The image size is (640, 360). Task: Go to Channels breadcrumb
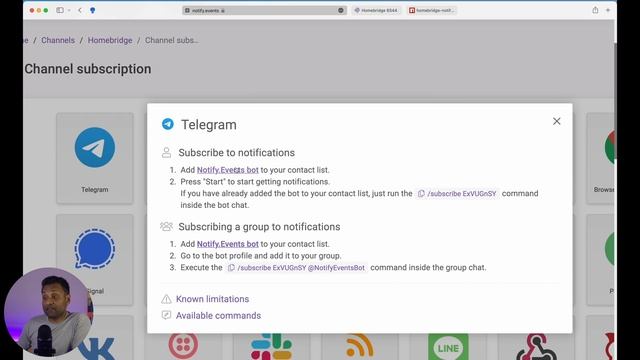(58, 40)
